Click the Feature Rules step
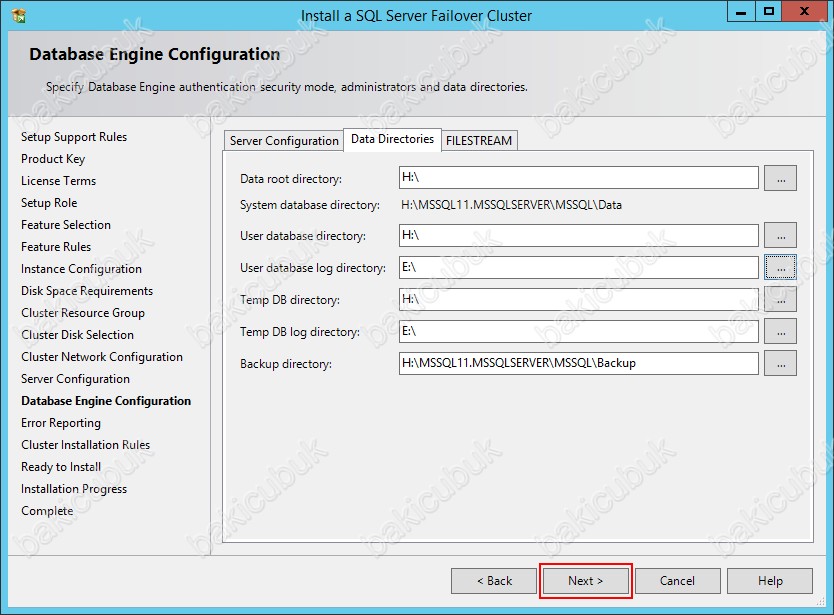Viewport: 834px width, 615px height. [x=56, y=247]
